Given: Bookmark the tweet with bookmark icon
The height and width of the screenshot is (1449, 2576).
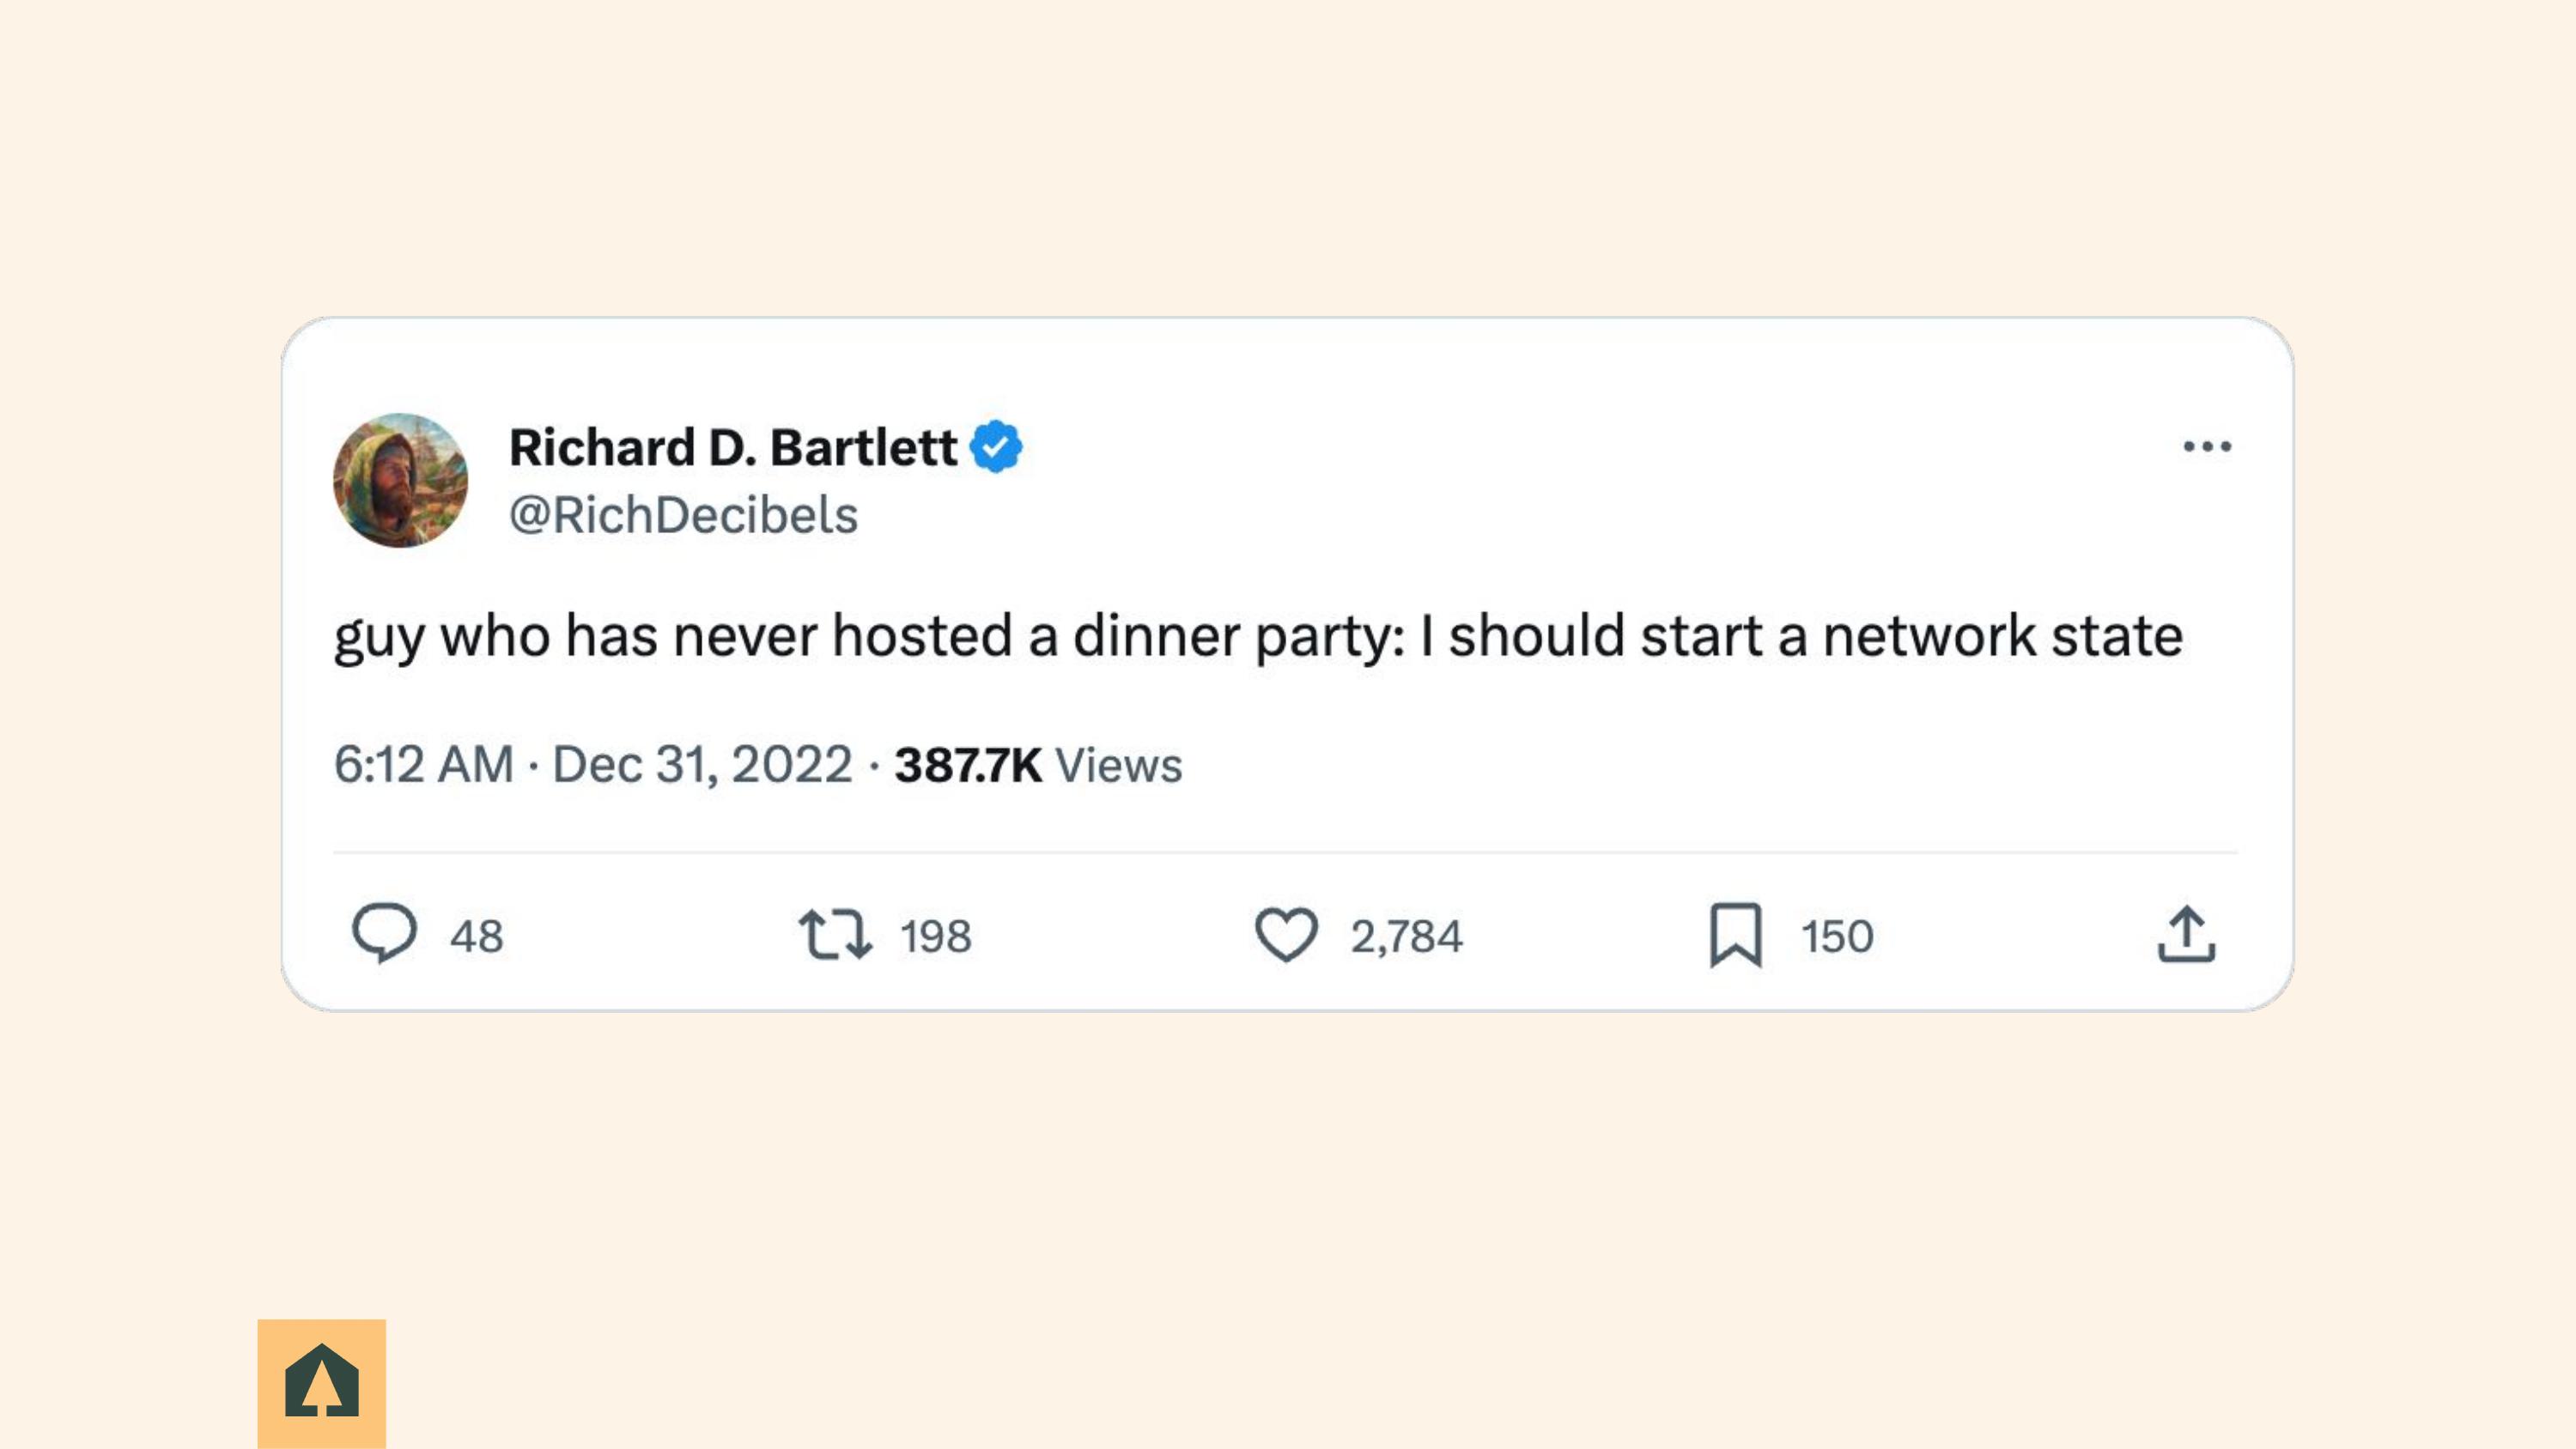Looking at the screenshot, I should click(1736, 934).
